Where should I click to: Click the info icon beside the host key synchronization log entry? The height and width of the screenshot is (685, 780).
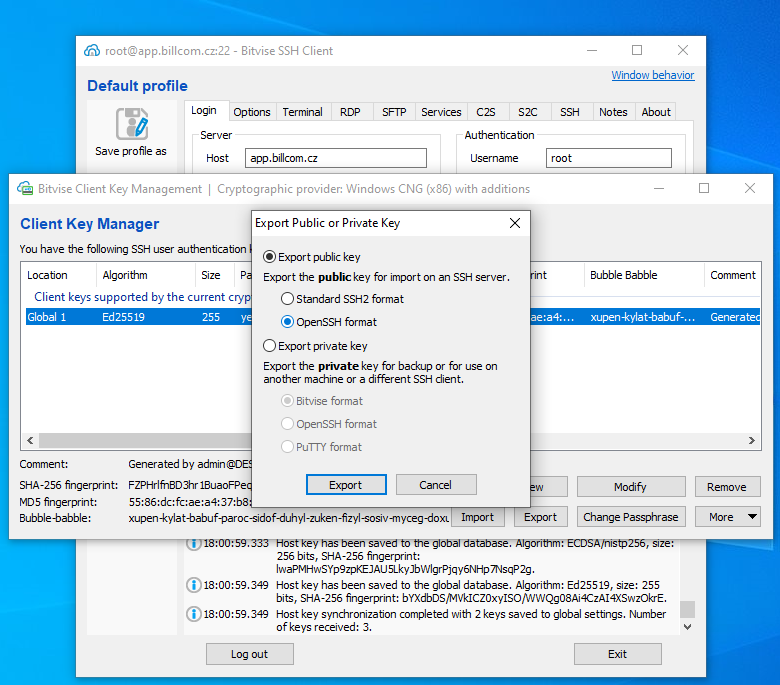pos(194,613)
